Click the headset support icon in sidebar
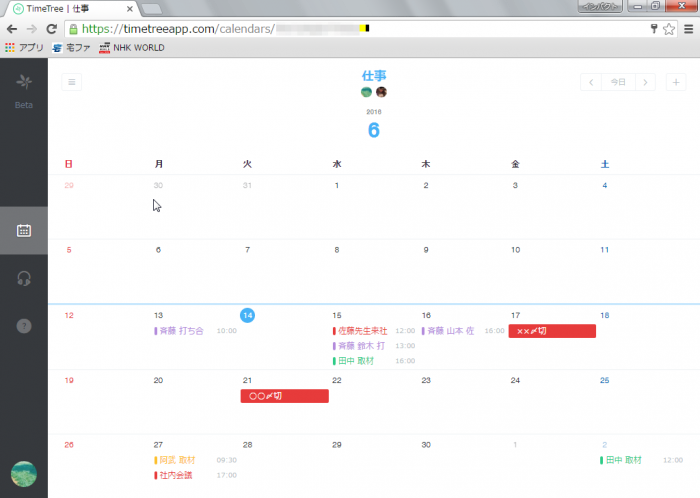Image resolution: width=700 pixels, height=498 pixels. [x=24, y=278]
